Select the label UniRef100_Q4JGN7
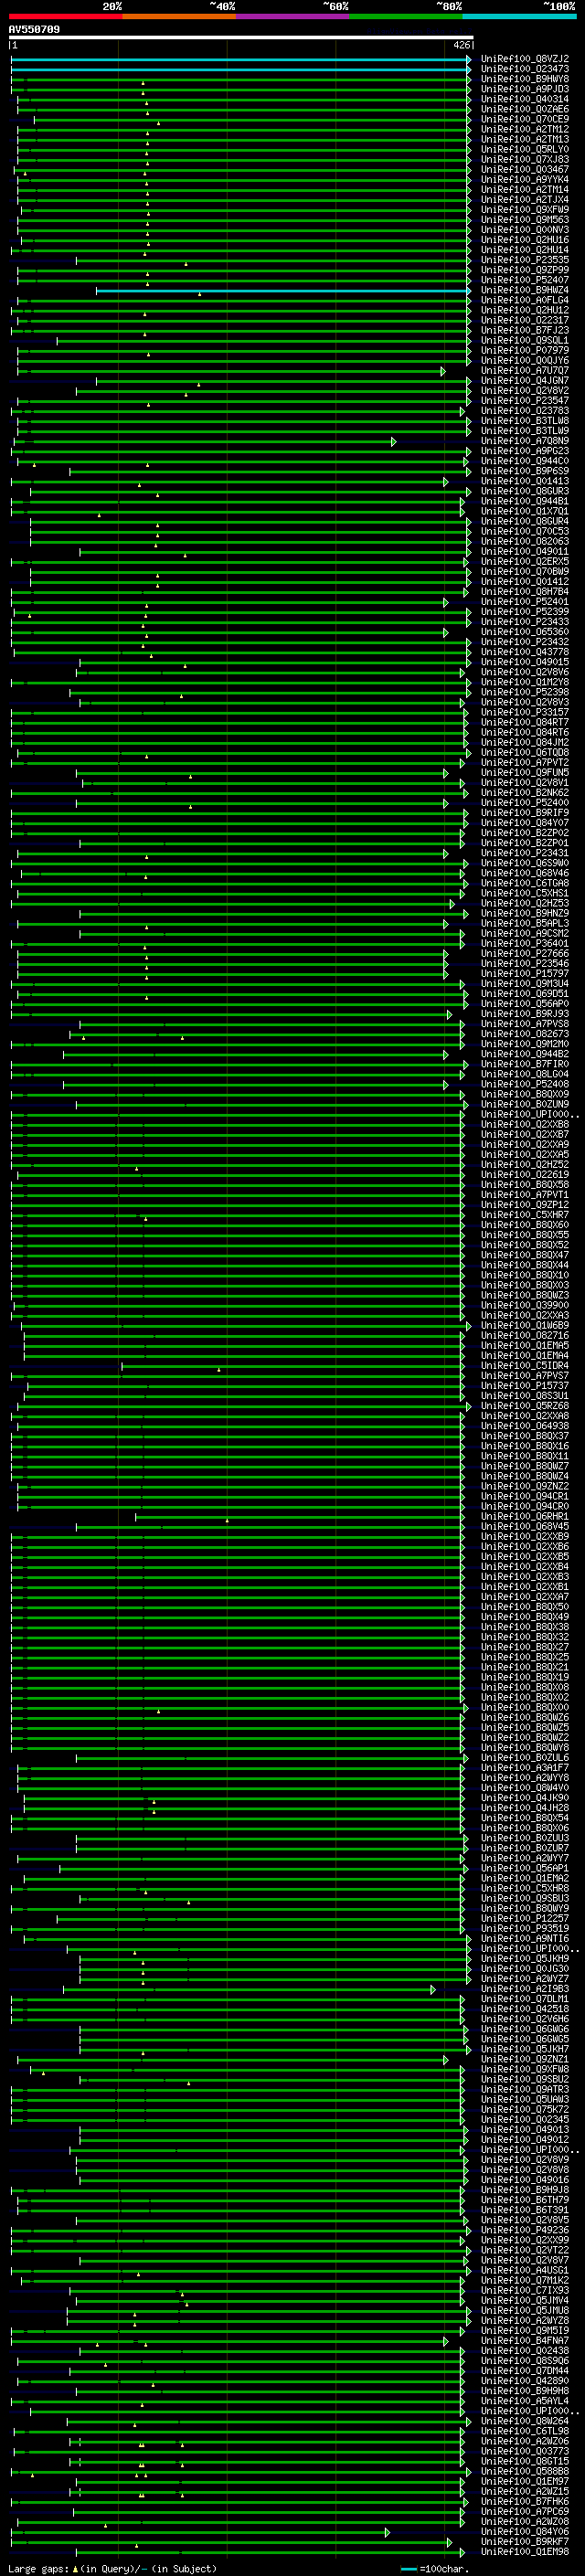The image size is (585, 2576). click(x=525, y=381)
